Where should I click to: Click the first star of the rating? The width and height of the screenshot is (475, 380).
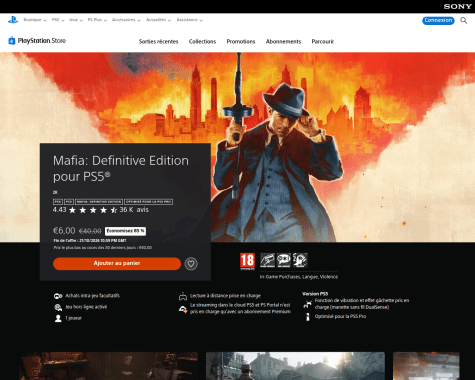click(x=72, y=210)
